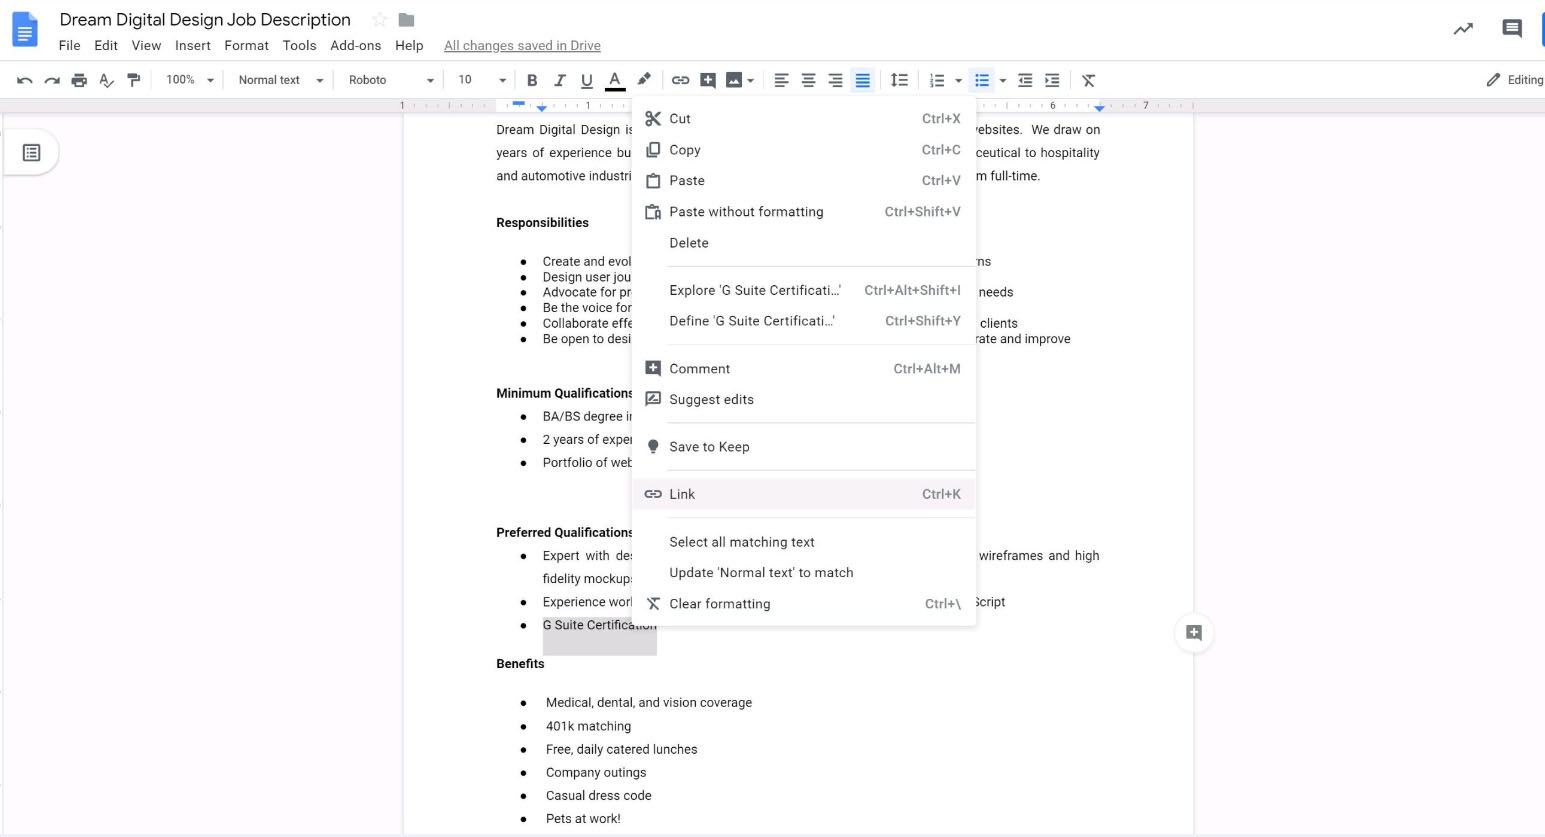The width and height of the screenshot is (1545, 837).
Task: Select the Paint format roller icon
Action: [133, 80]
